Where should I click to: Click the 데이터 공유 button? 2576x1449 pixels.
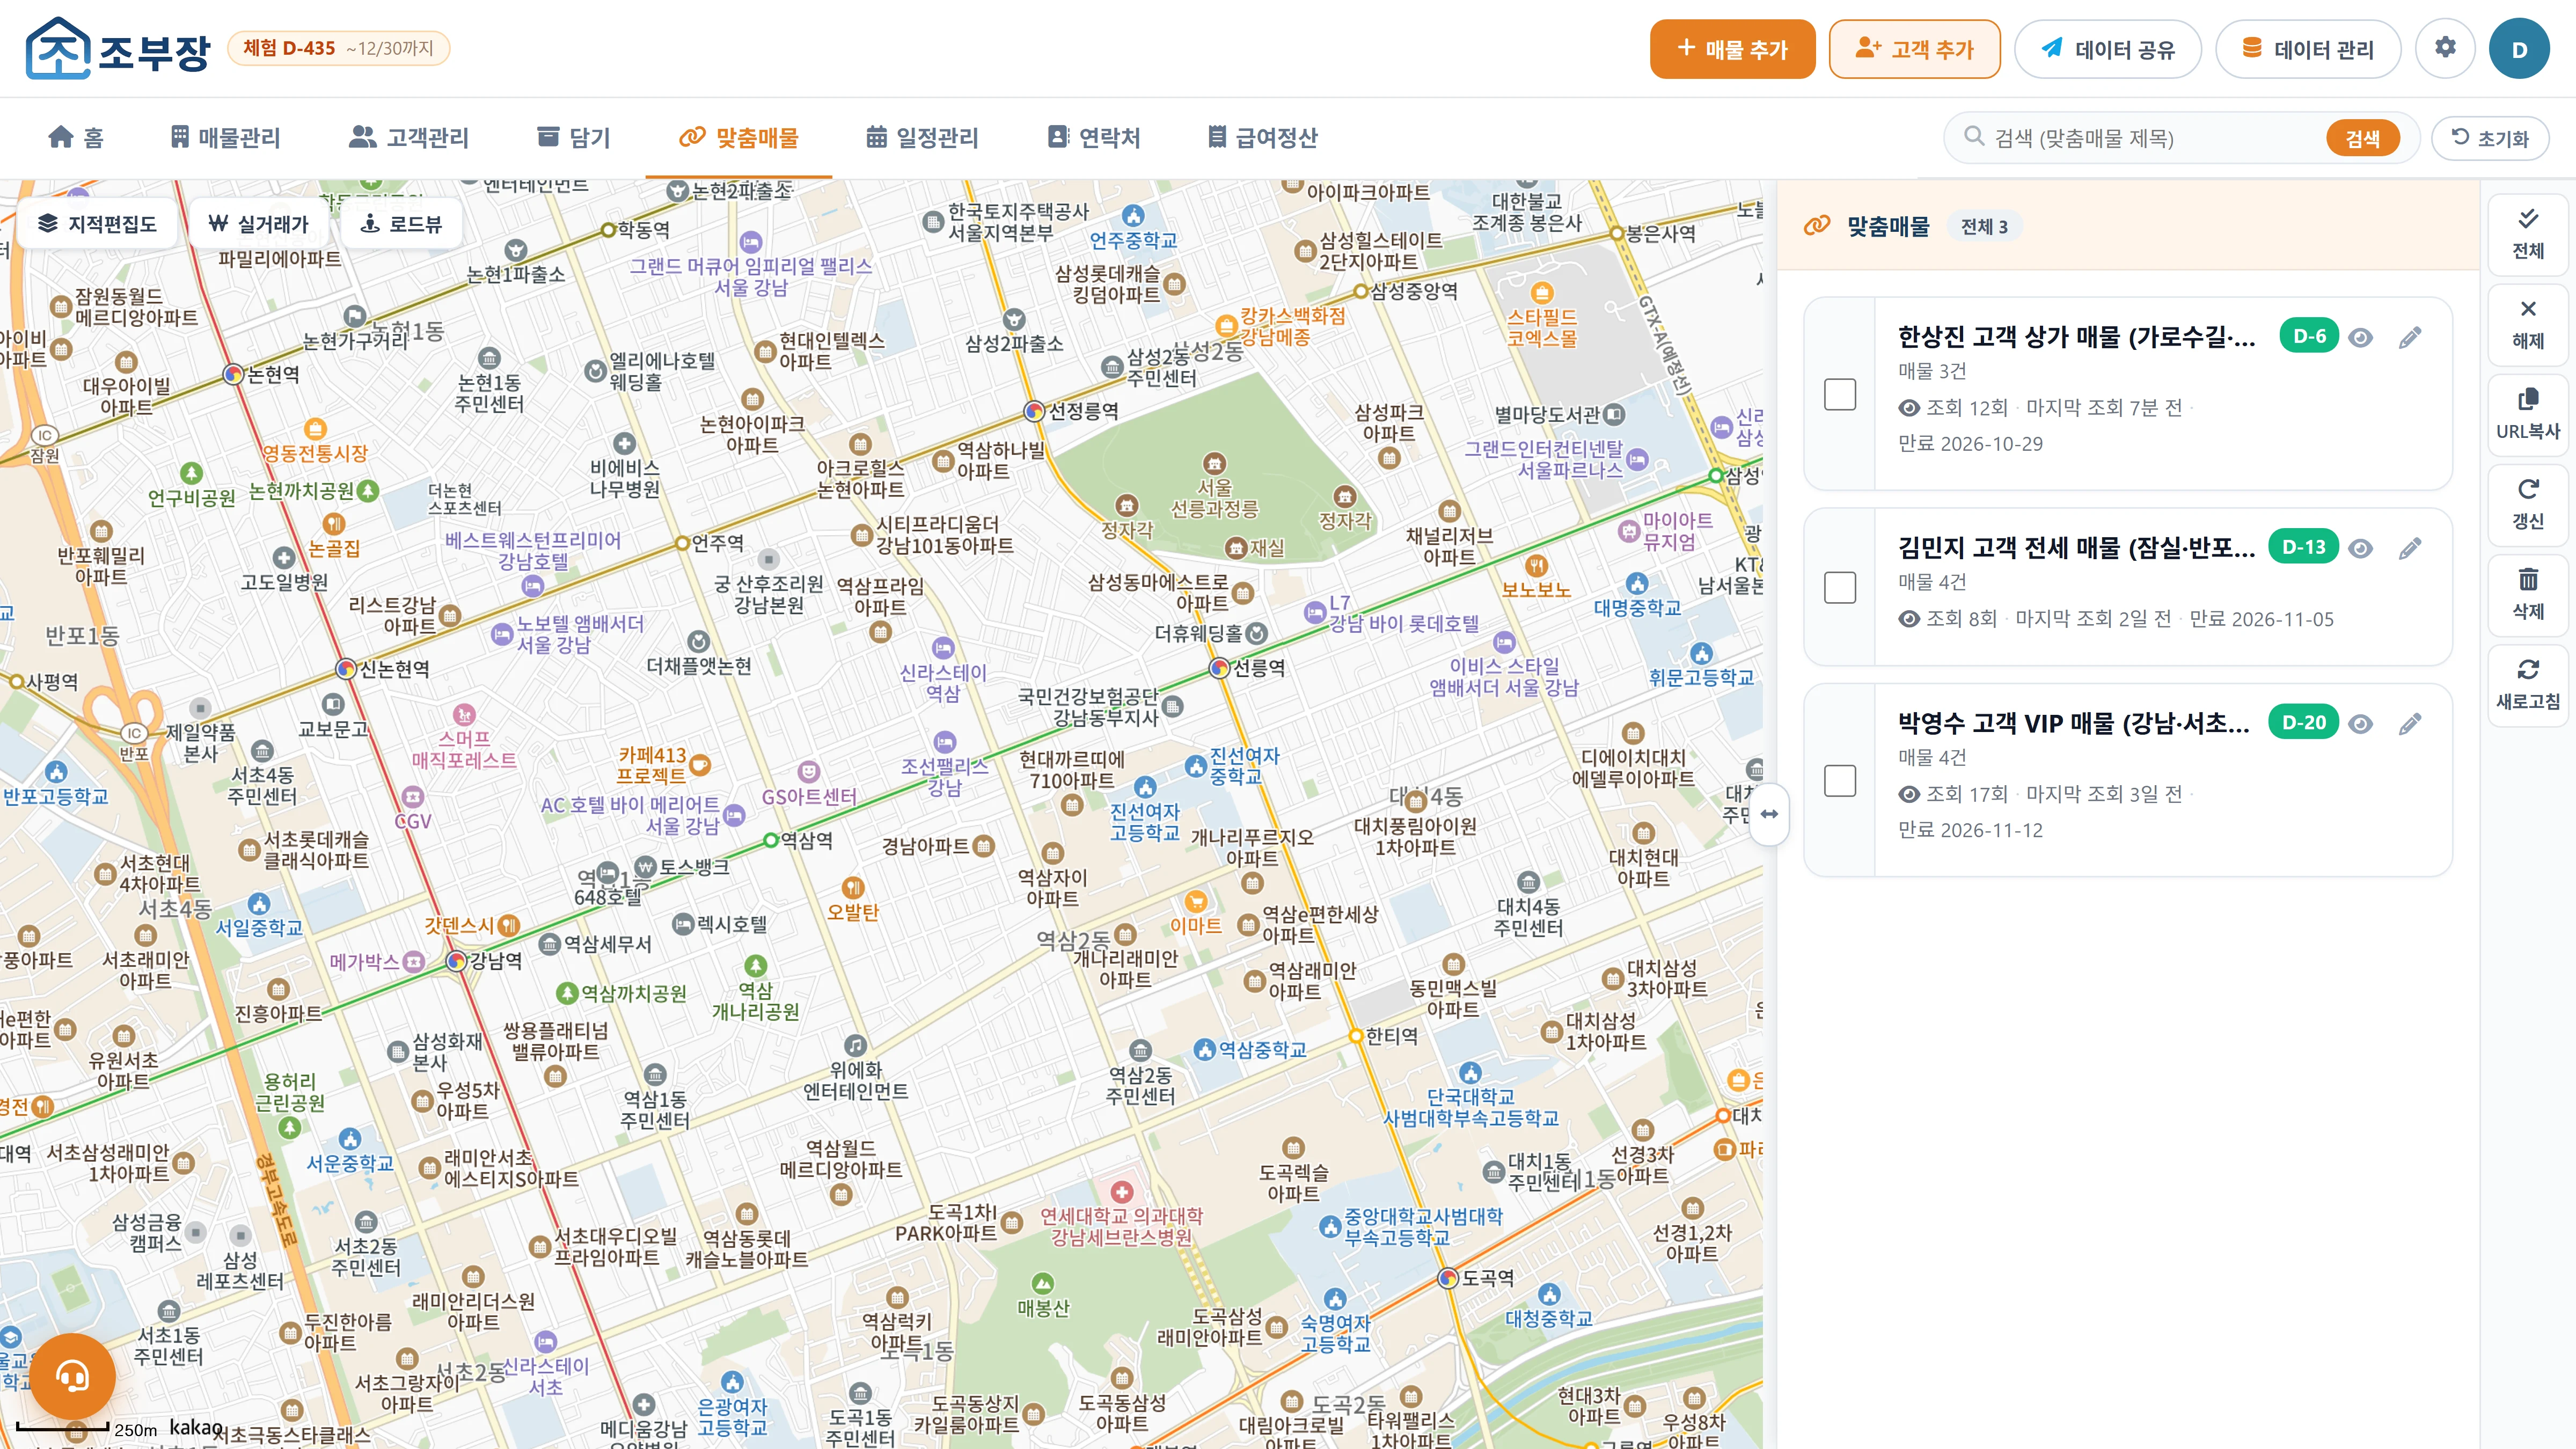[2107, 49]
